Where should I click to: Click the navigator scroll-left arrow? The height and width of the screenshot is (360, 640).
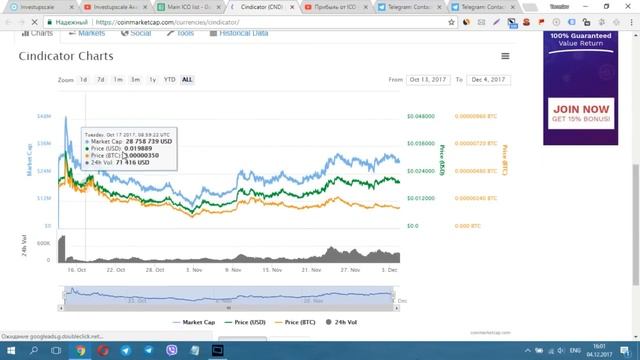click(x=61, y=308)
